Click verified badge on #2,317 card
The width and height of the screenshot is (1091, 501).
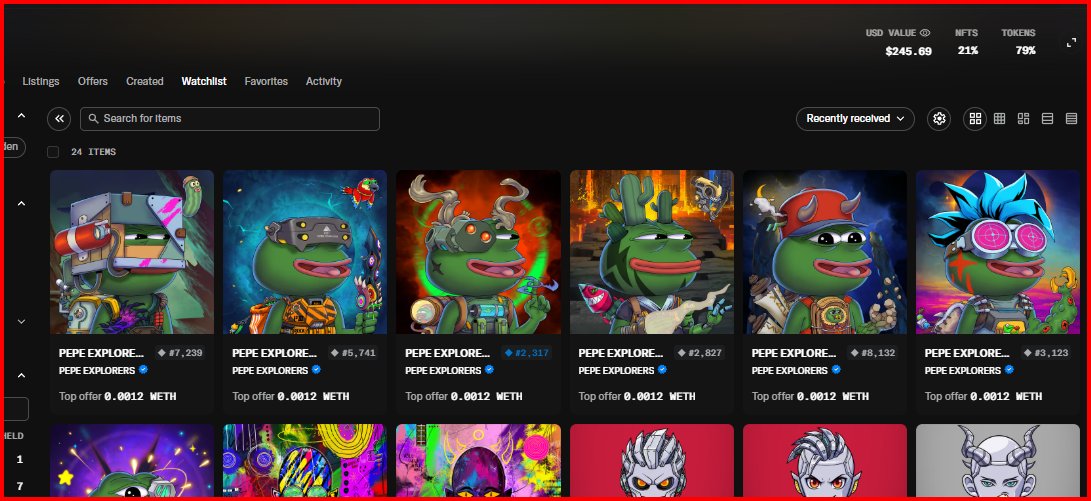(489, 369)
